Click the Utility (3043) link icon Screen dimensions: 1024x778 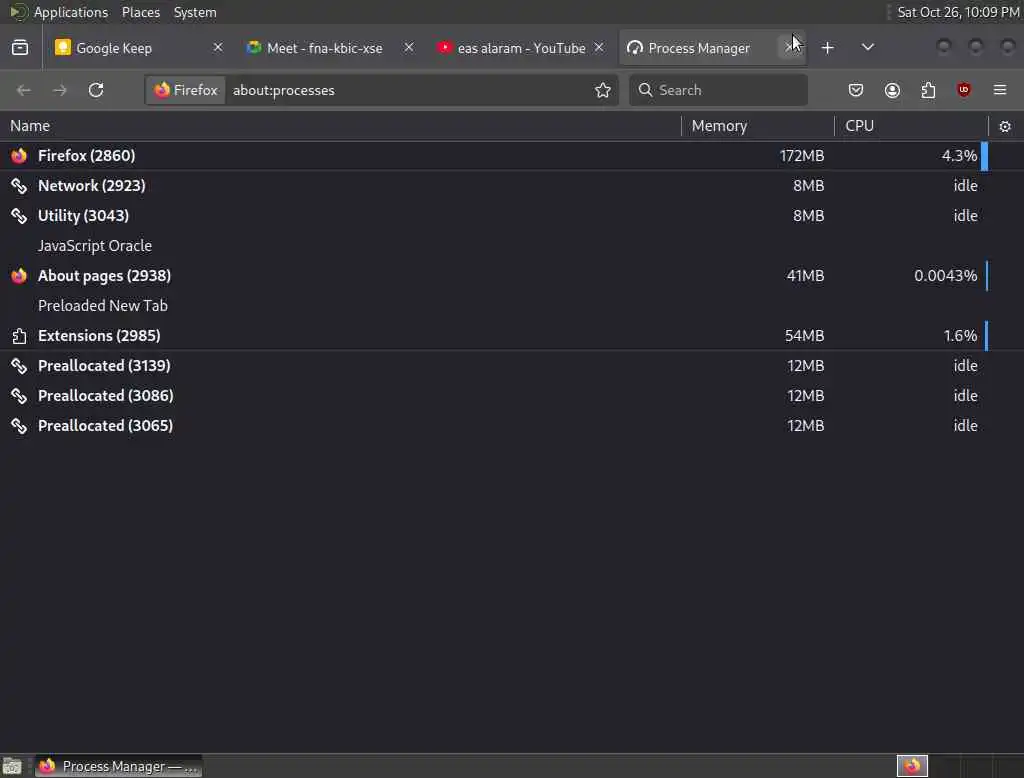tap(19, 216)
